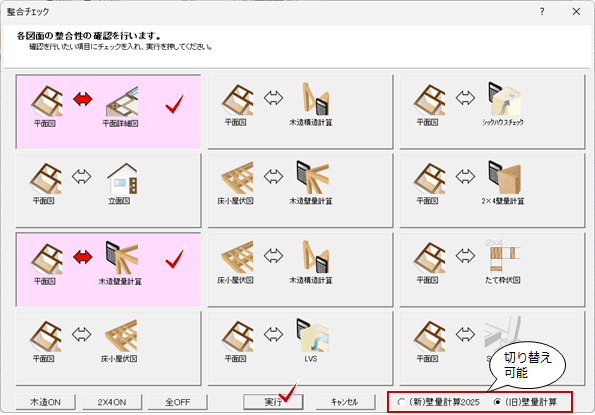Click 実行 to run the check

click(273, 402)
